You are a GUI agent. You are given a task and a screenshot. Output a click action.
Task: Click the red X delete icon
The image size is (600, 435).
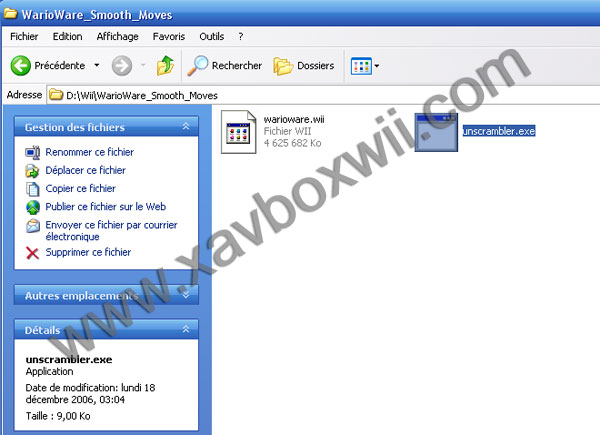coord(33,253)
